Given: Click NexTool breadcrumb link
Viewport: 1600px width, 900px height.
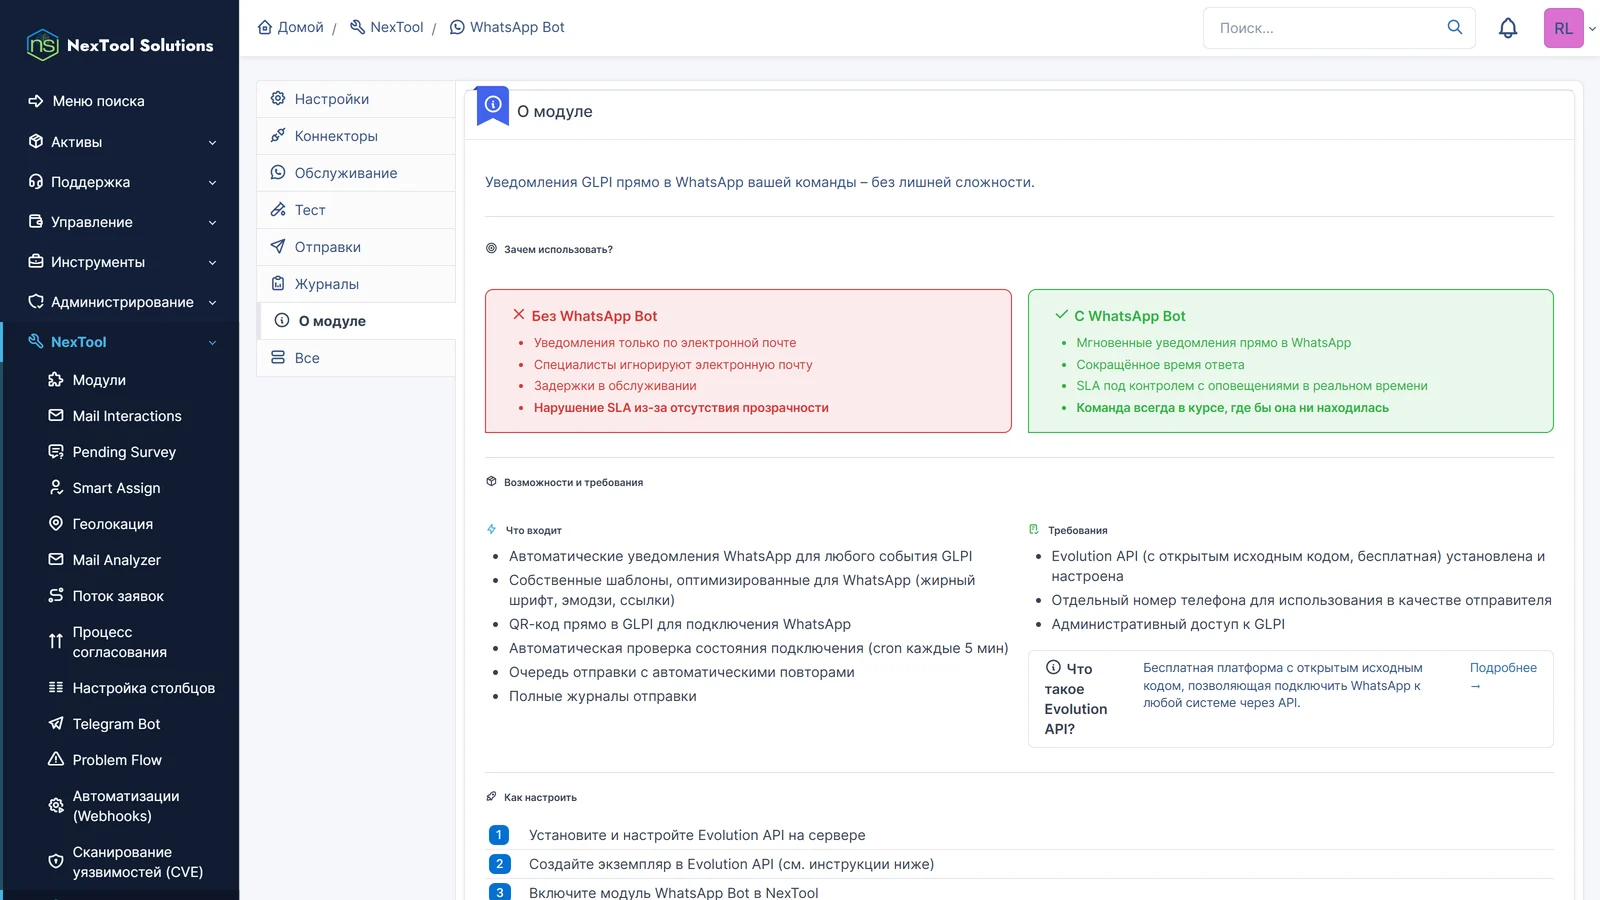Looking at the screenshot, I should (x=387, y=27).
